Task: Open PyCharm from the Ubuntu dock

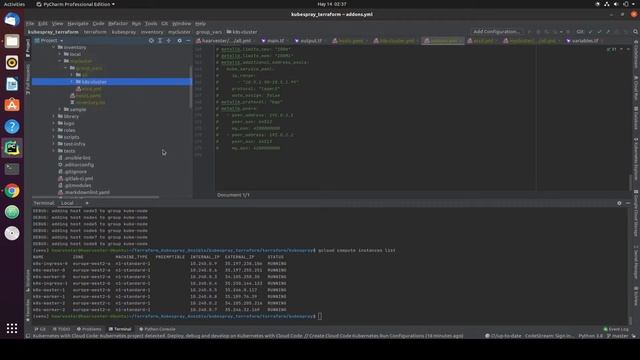Action: click(x=12, y=148)
